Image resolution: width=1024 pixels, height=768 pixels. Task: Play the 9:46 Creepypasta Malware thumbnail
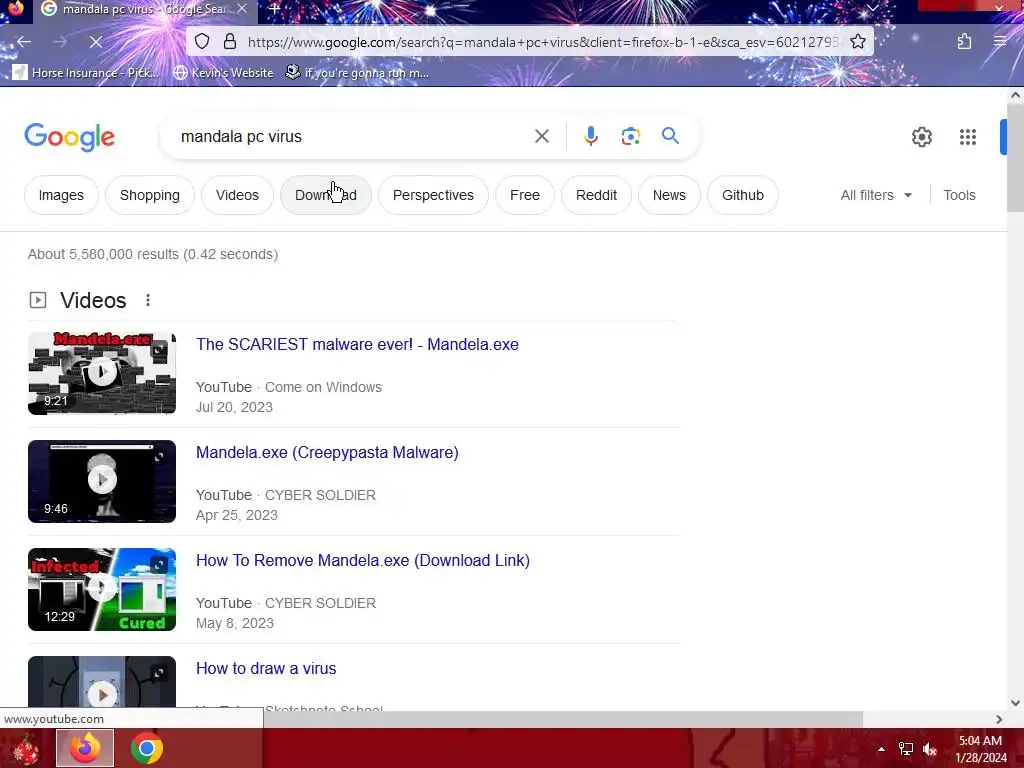102,481
